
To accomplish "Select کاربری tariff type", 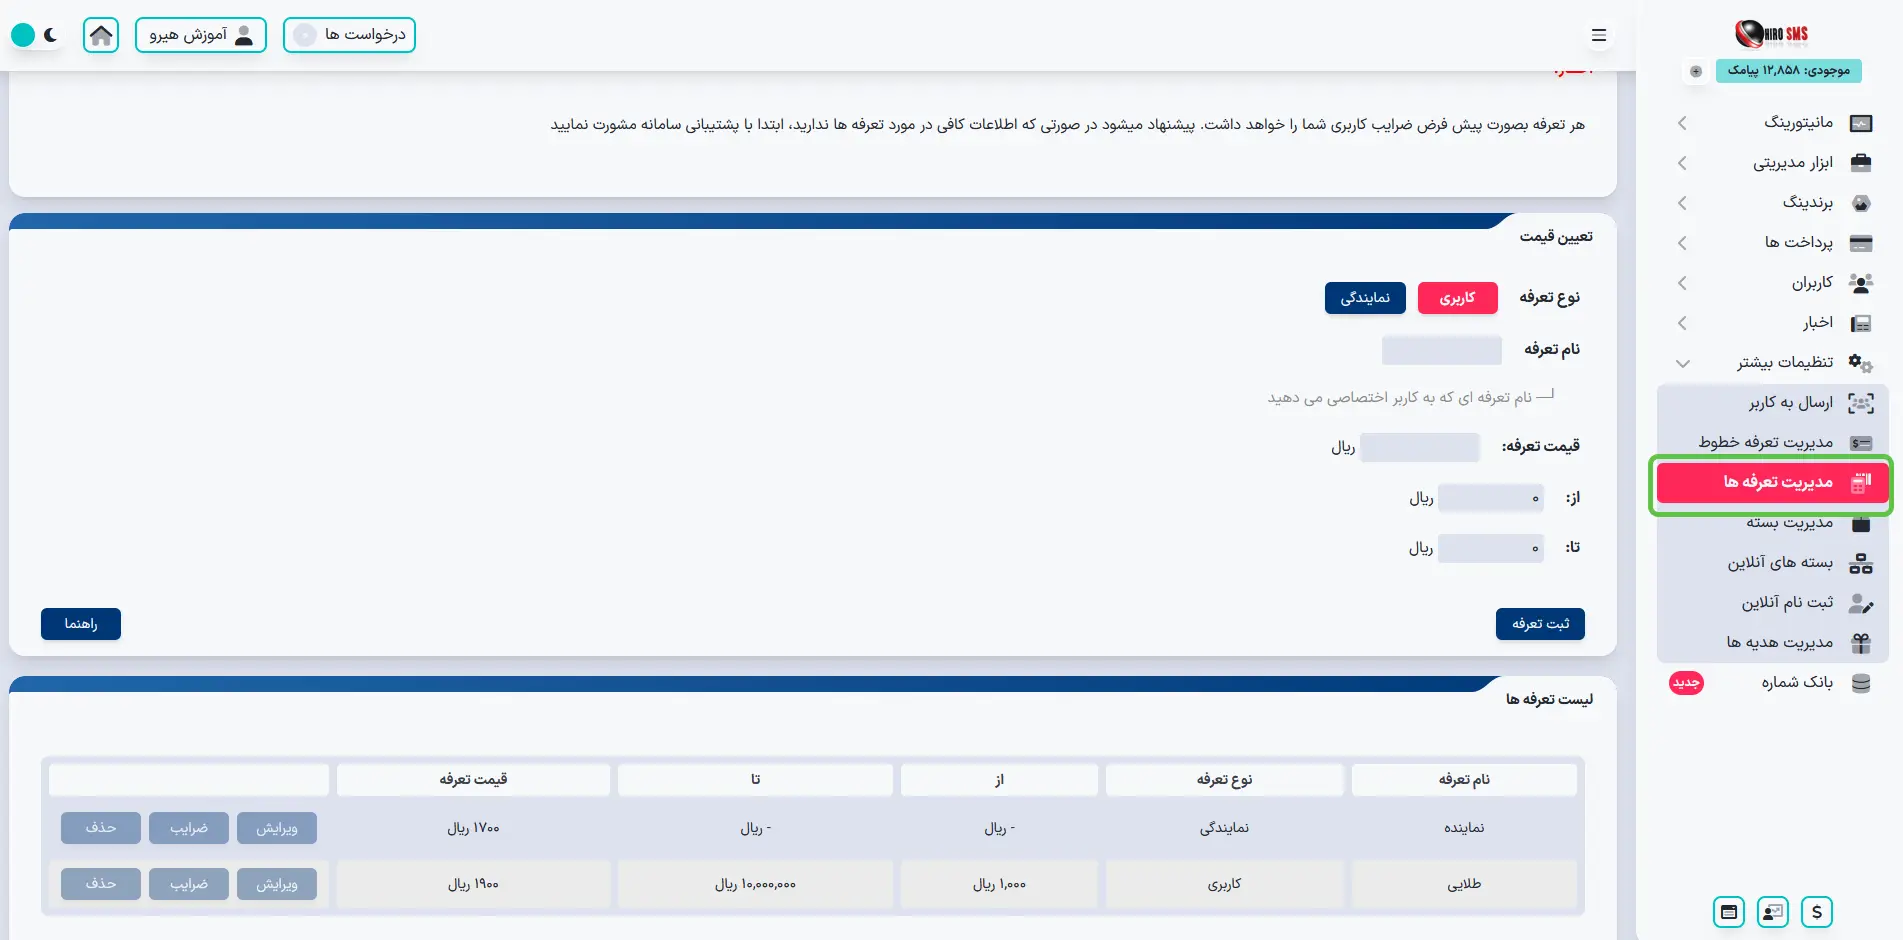I will pos(1457,298).
